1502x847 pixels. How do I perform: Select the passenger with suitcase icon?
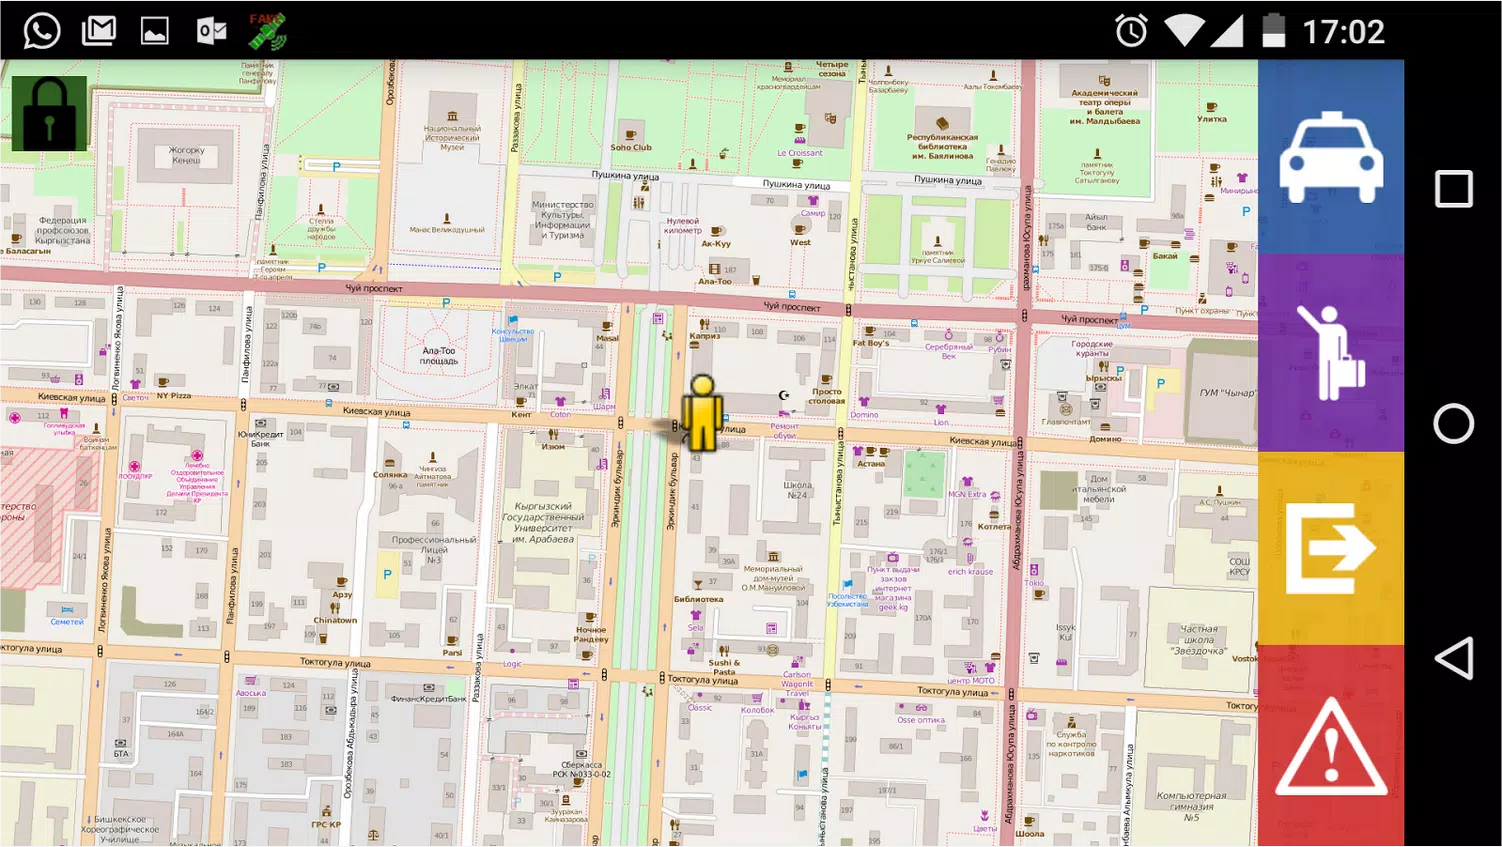[1330, 352]
